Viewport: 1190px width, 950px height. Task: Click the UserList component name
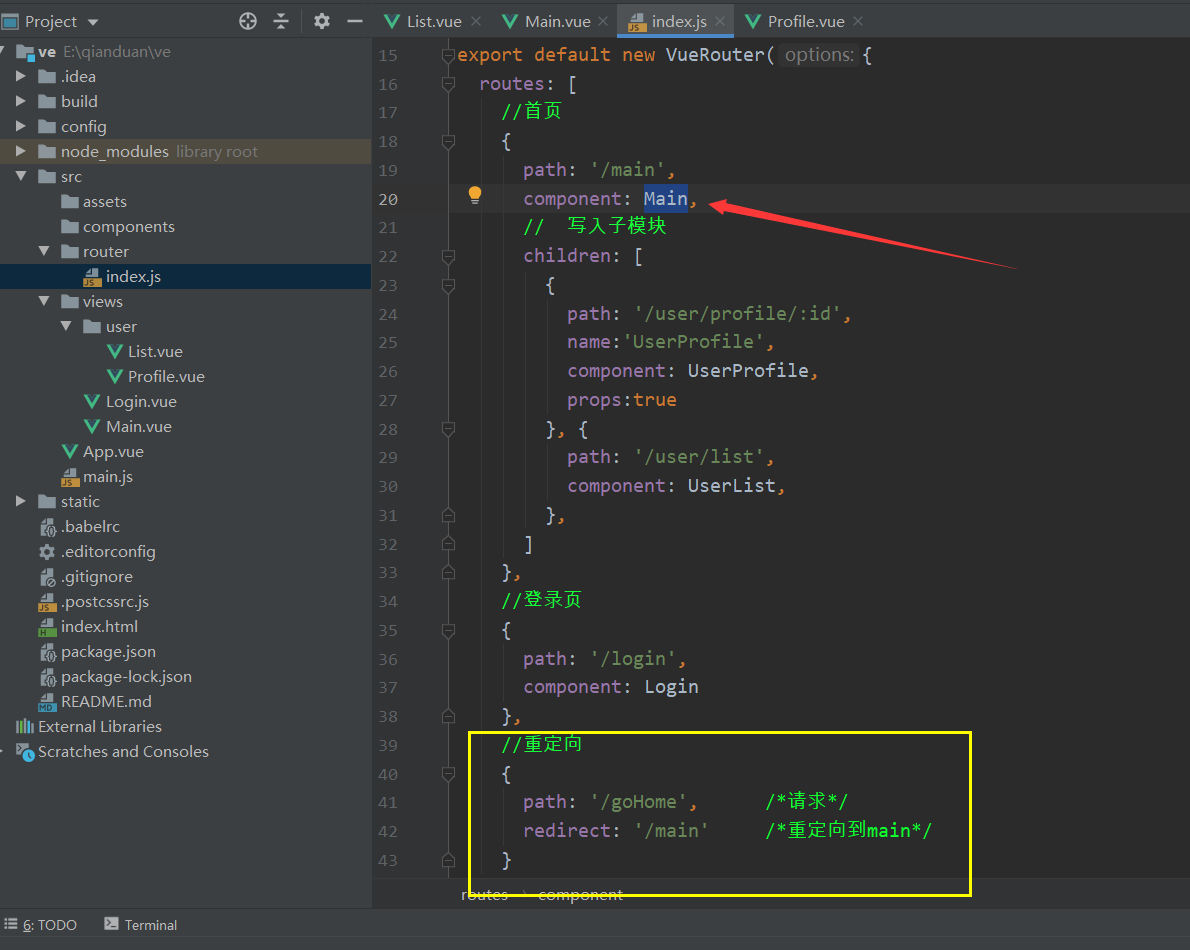pyautogui.click(x=732, y=486)
